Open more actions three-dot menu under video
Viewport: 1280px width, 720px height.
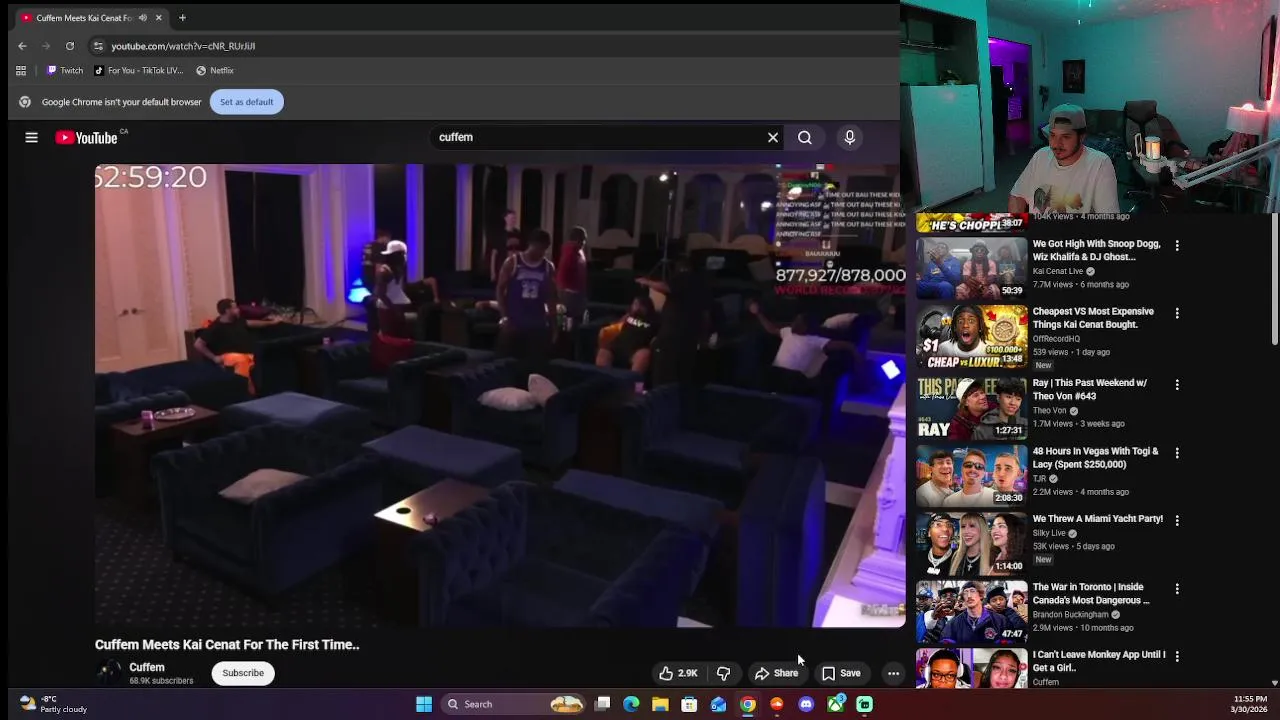893,674
